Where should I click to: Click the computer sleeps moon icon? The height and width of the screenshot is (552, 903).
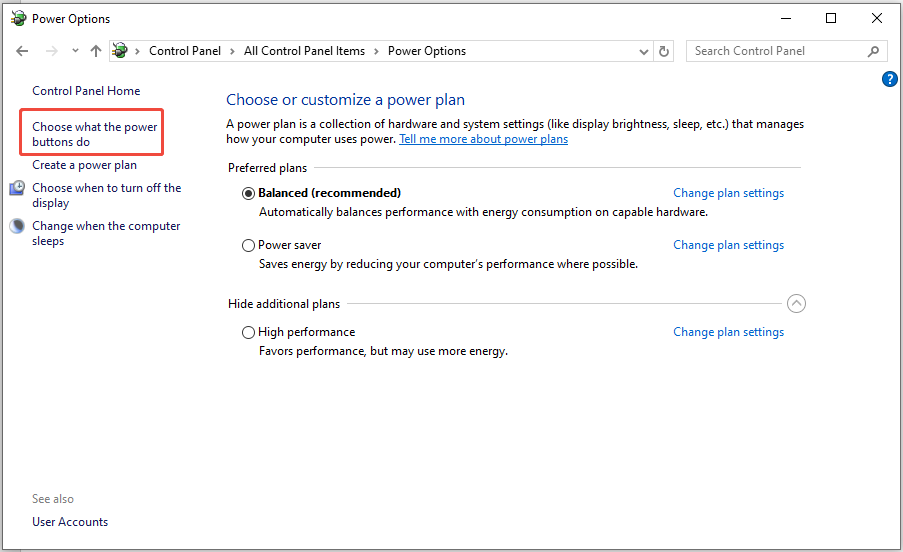[17, 227]
